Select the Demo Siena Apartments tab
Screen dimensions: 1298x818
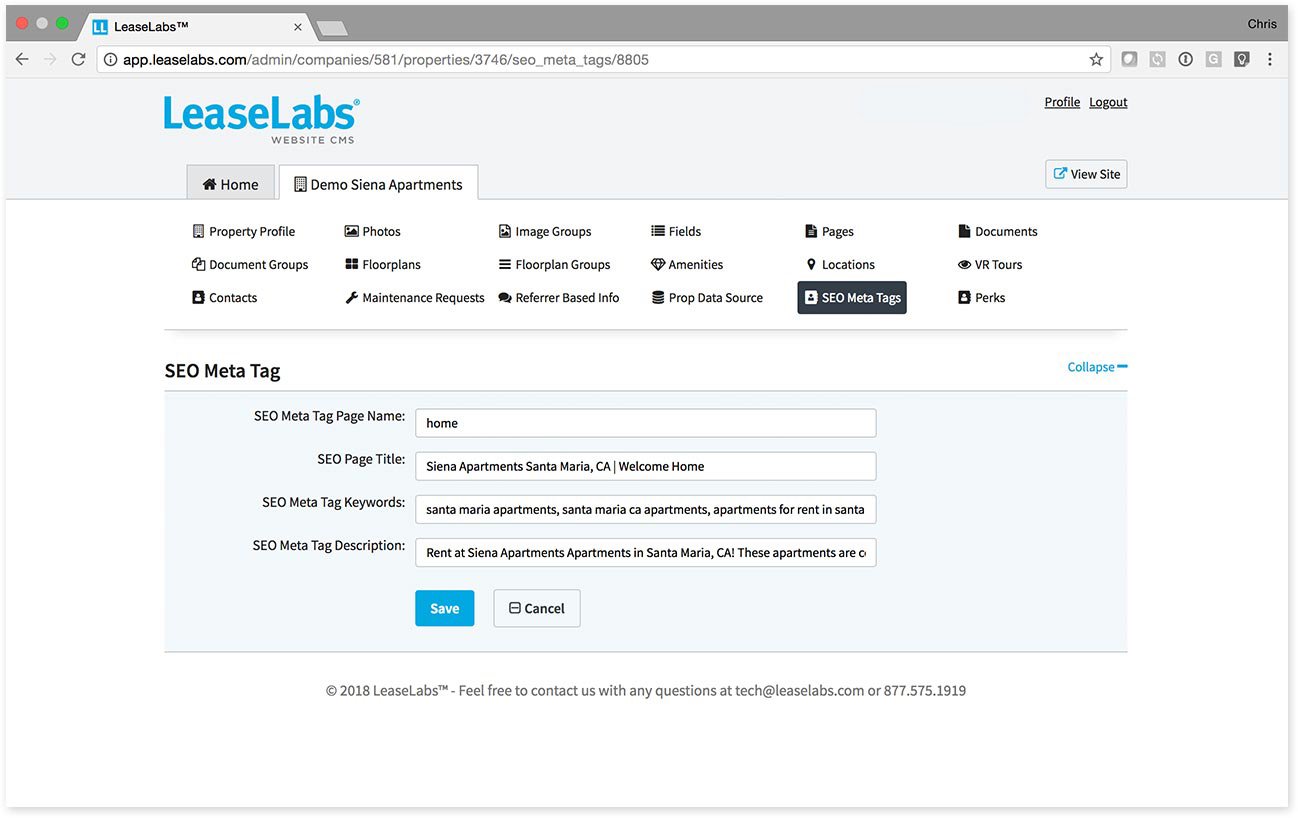tap(378, 184)
